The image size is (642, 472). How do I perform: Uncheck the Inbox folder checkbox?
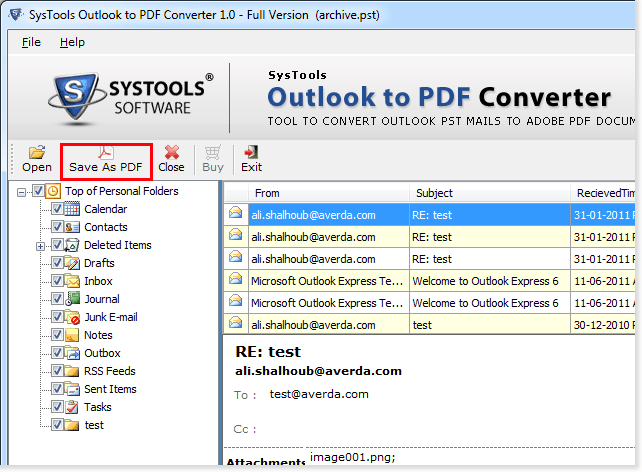56,281
